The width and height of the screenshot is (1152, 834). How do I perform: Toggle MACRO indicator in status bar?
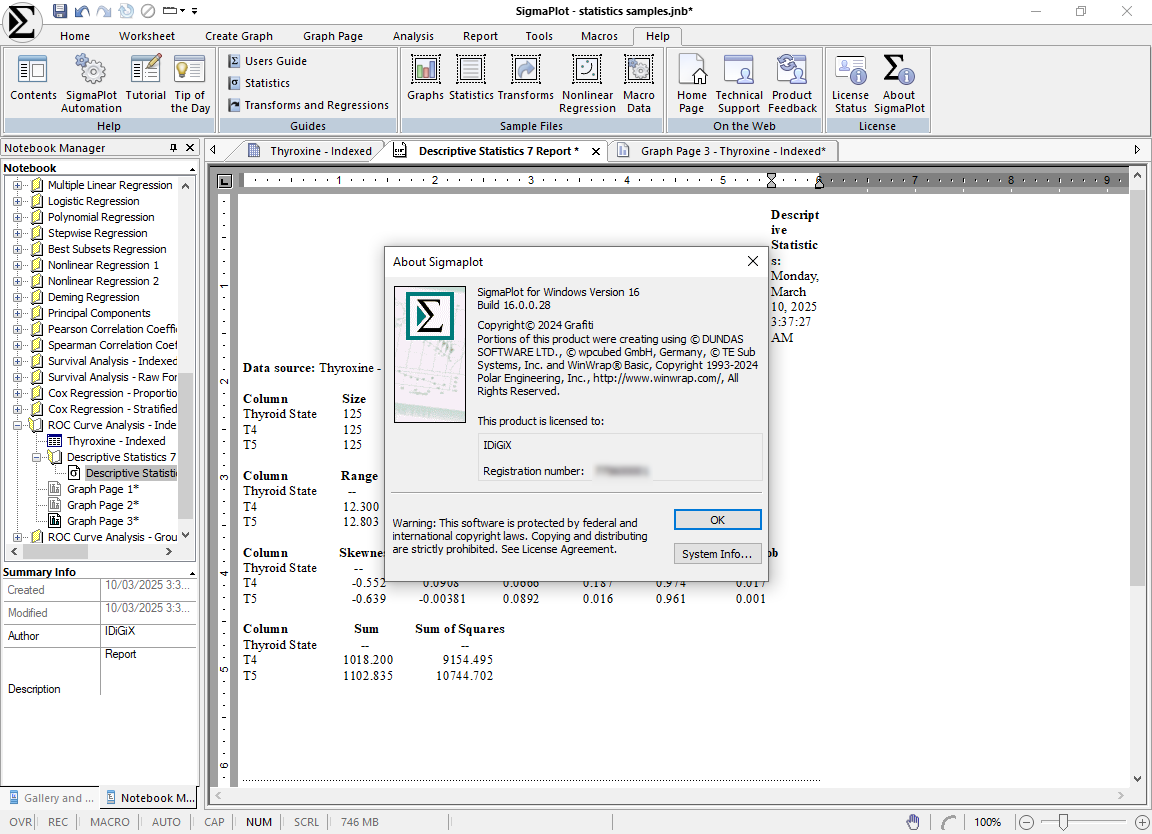click(x=109, y=822)
